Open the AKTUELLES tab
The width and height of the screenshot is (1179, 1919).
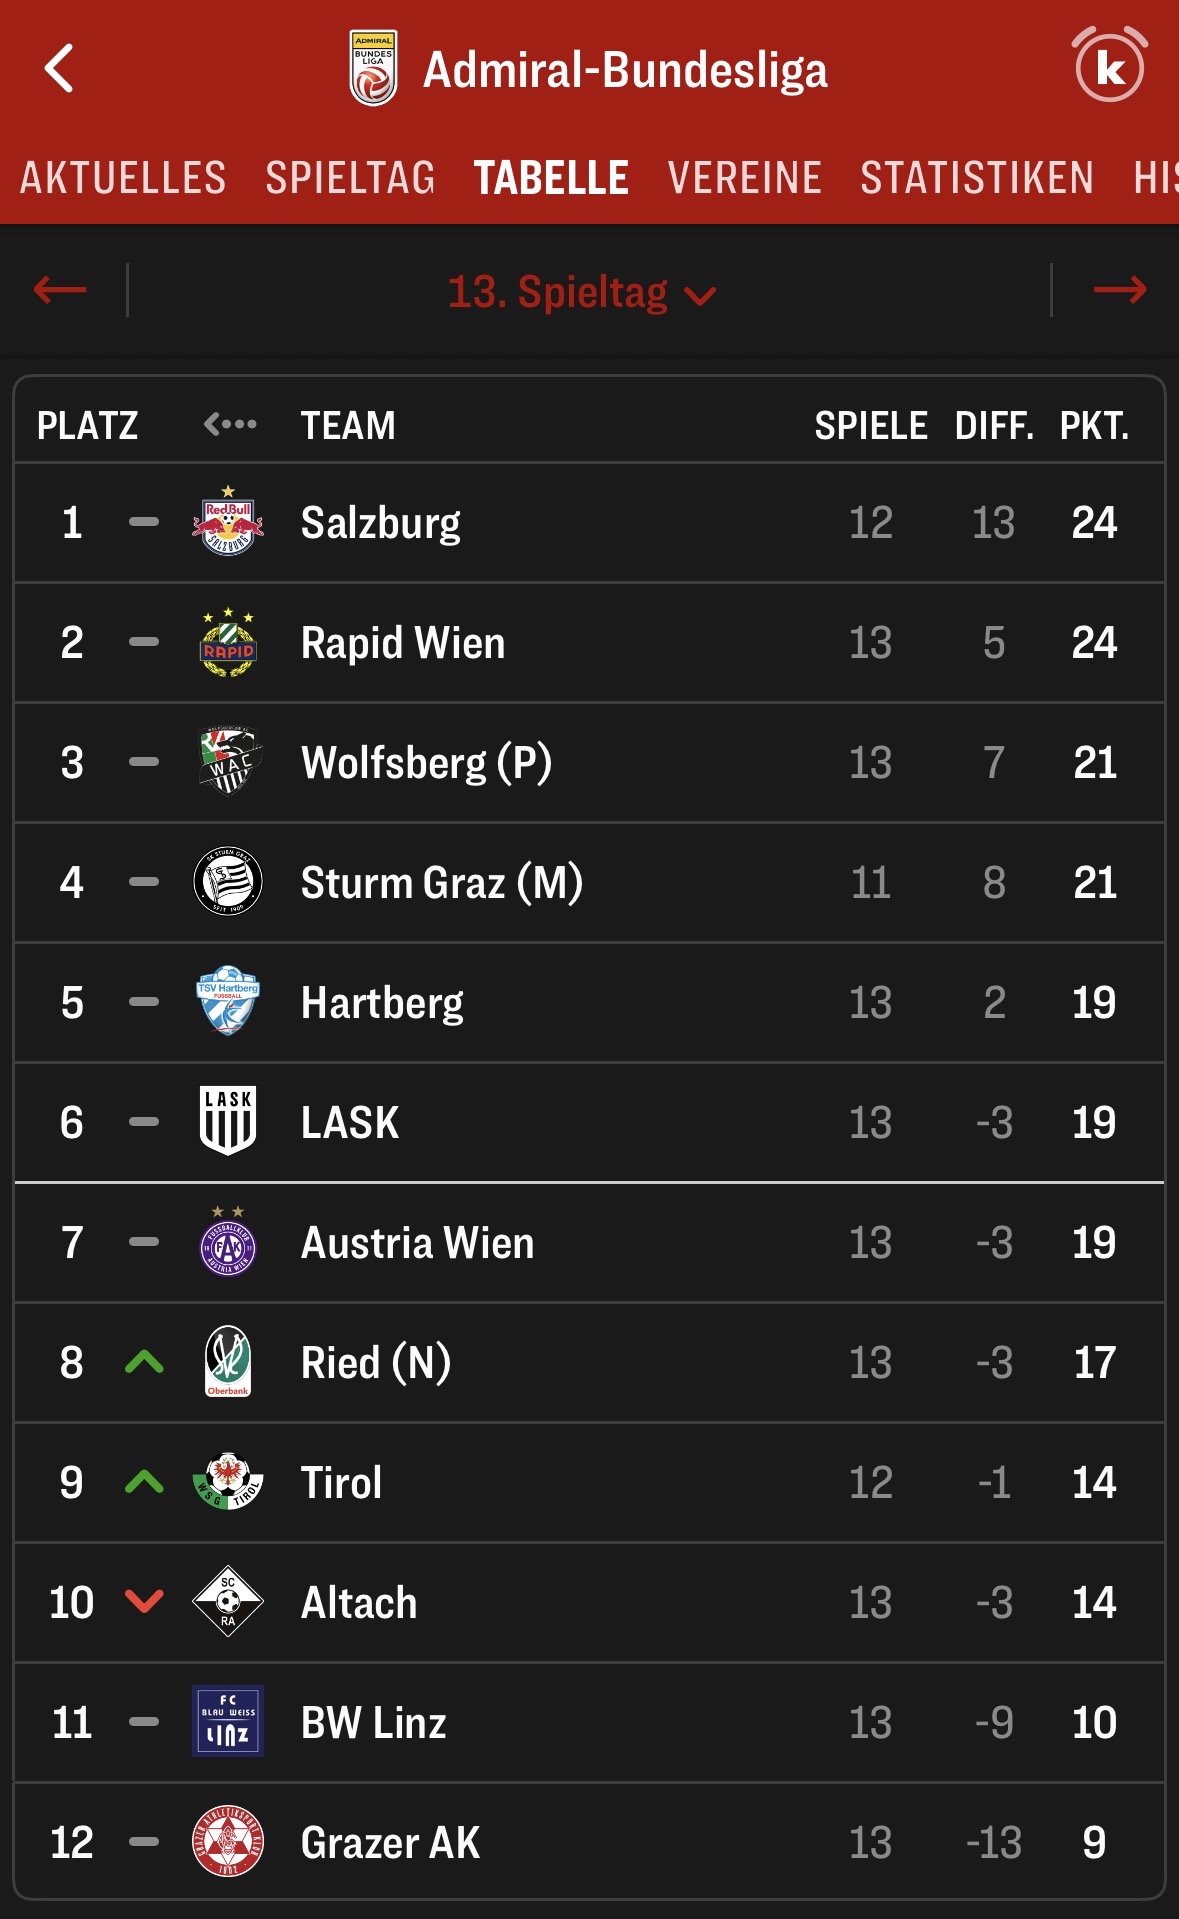(x=123, y=178)
